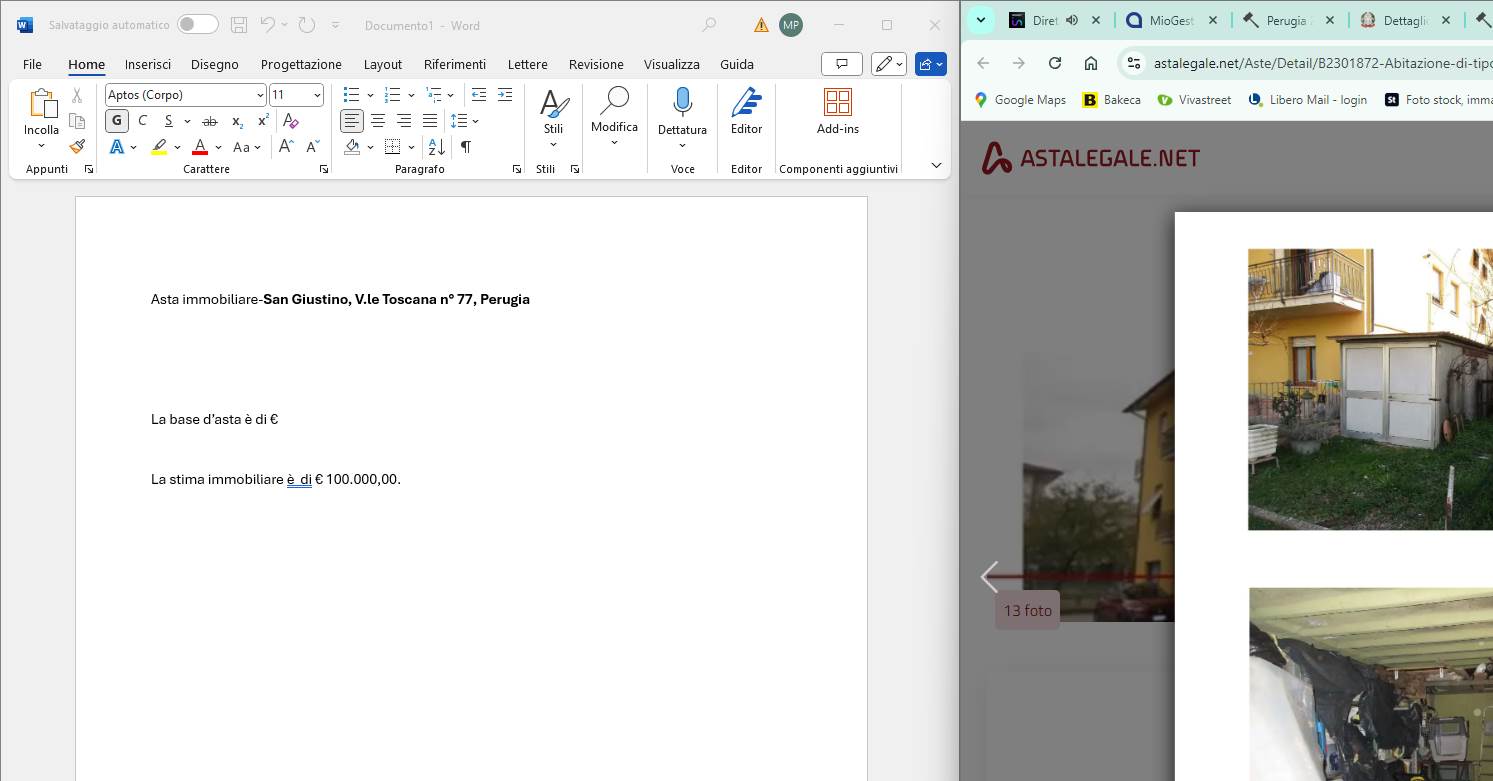Image resolution: width=1493 pixels, height=781 pixels.
Task: Pick the yellow text highlight color
Action: [x=159, y=147]
